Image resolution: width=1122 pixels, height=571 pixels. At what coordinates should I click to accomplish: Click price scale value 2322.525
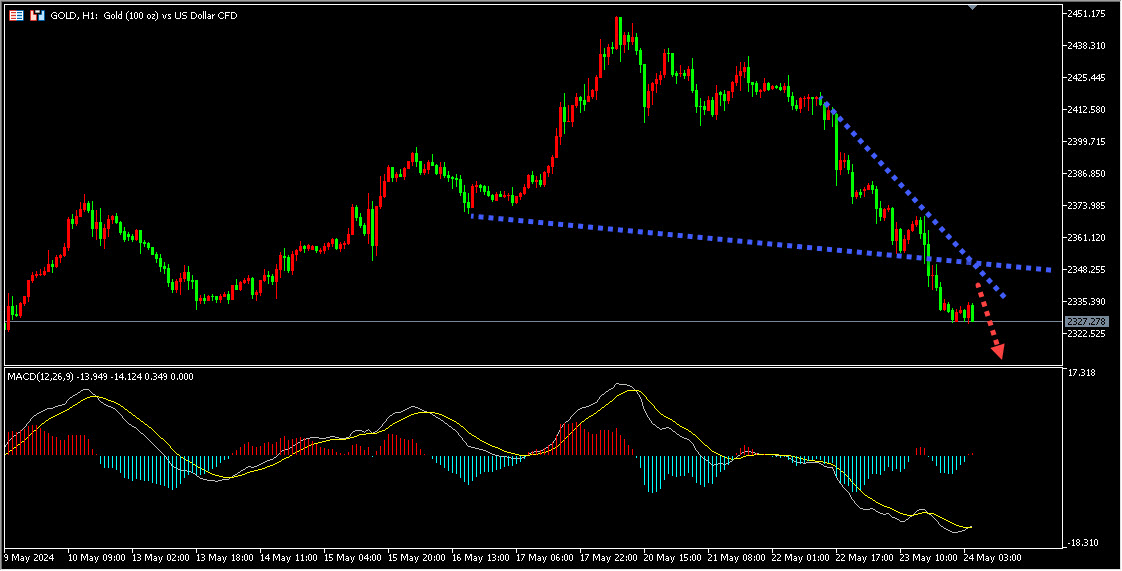point(1088,333)
